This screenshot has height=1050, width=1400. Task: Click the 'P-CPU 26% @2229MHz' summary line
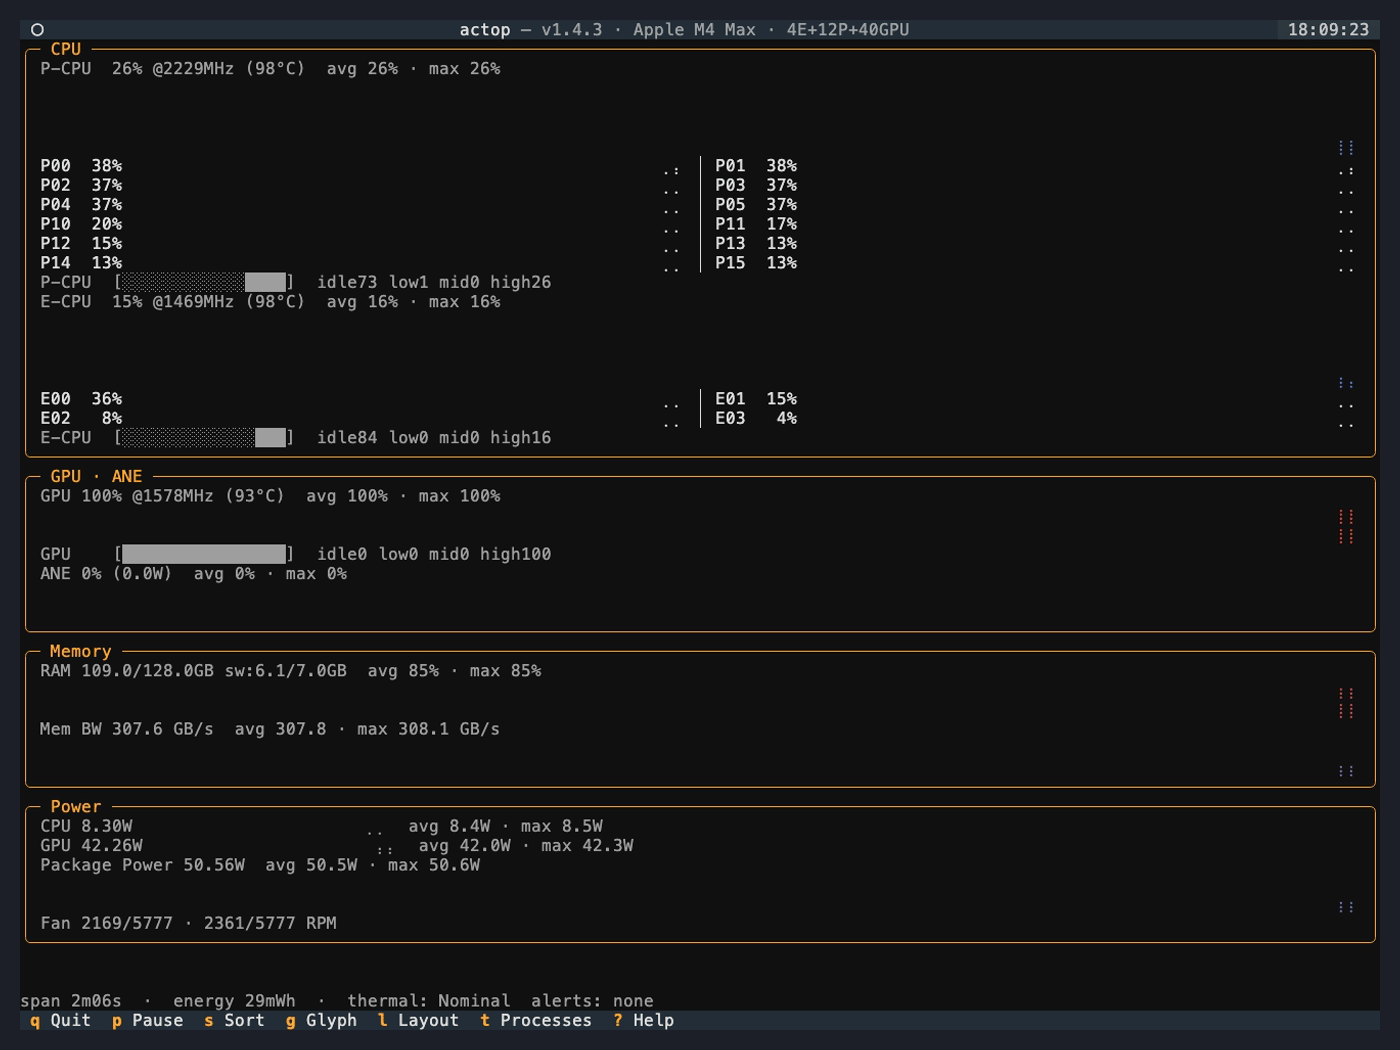pos(270,69)
